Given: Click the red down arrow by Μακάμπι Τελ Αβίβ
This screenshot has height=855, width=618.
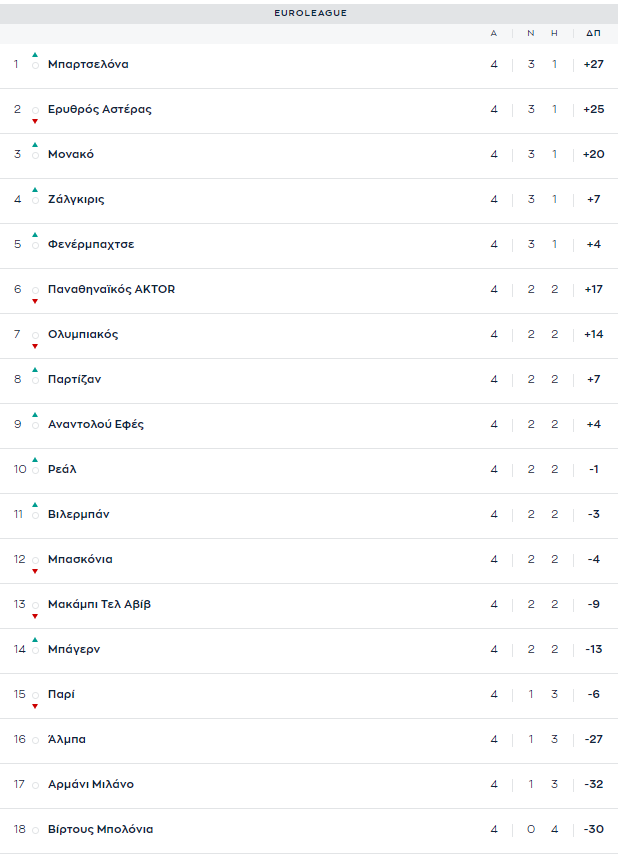Looking at the screenshot, I should click(x=35, y=616).
